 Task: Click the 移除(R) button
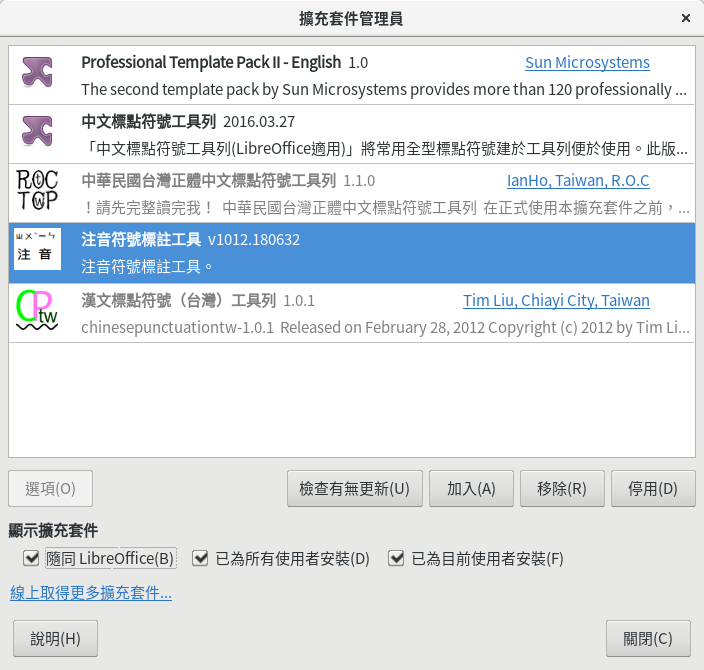(562, 489)
